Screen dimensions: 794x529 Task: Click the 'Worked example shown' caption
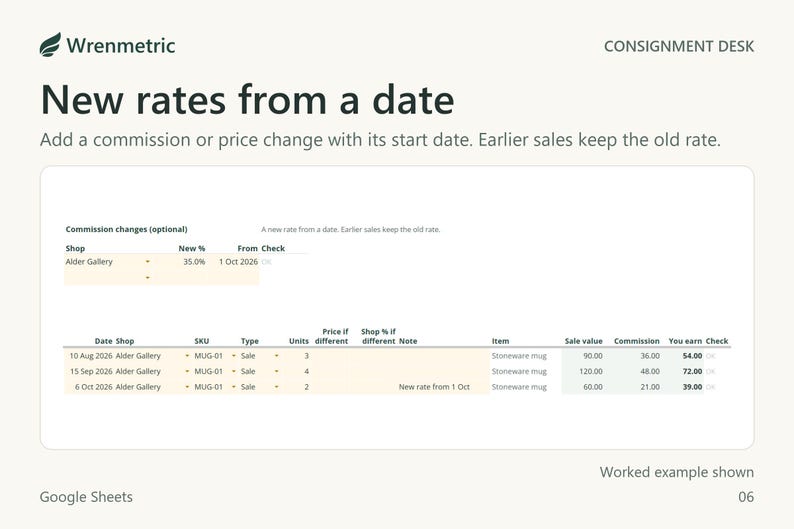(677, 472)
